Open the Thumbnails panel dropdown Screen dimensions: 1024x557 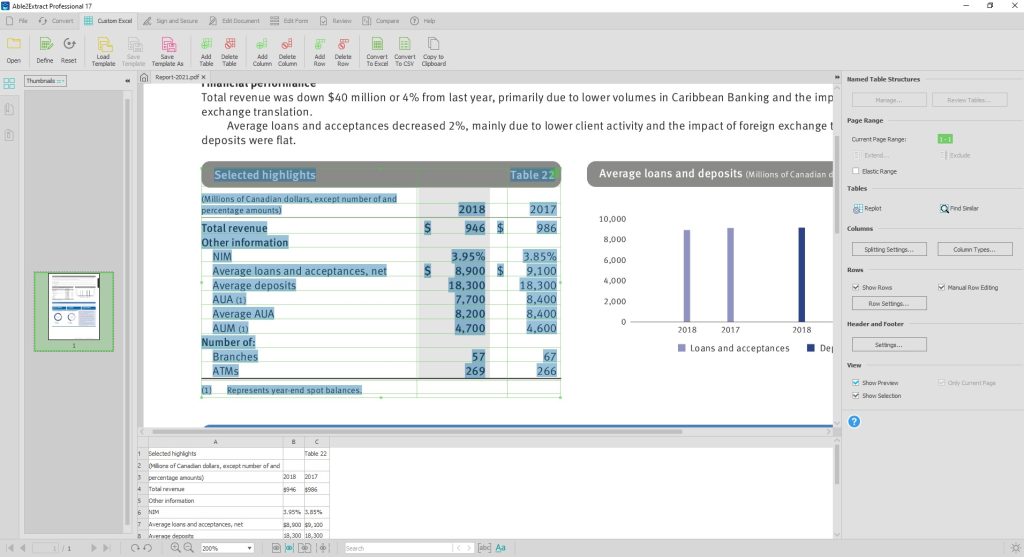(46, 80)
